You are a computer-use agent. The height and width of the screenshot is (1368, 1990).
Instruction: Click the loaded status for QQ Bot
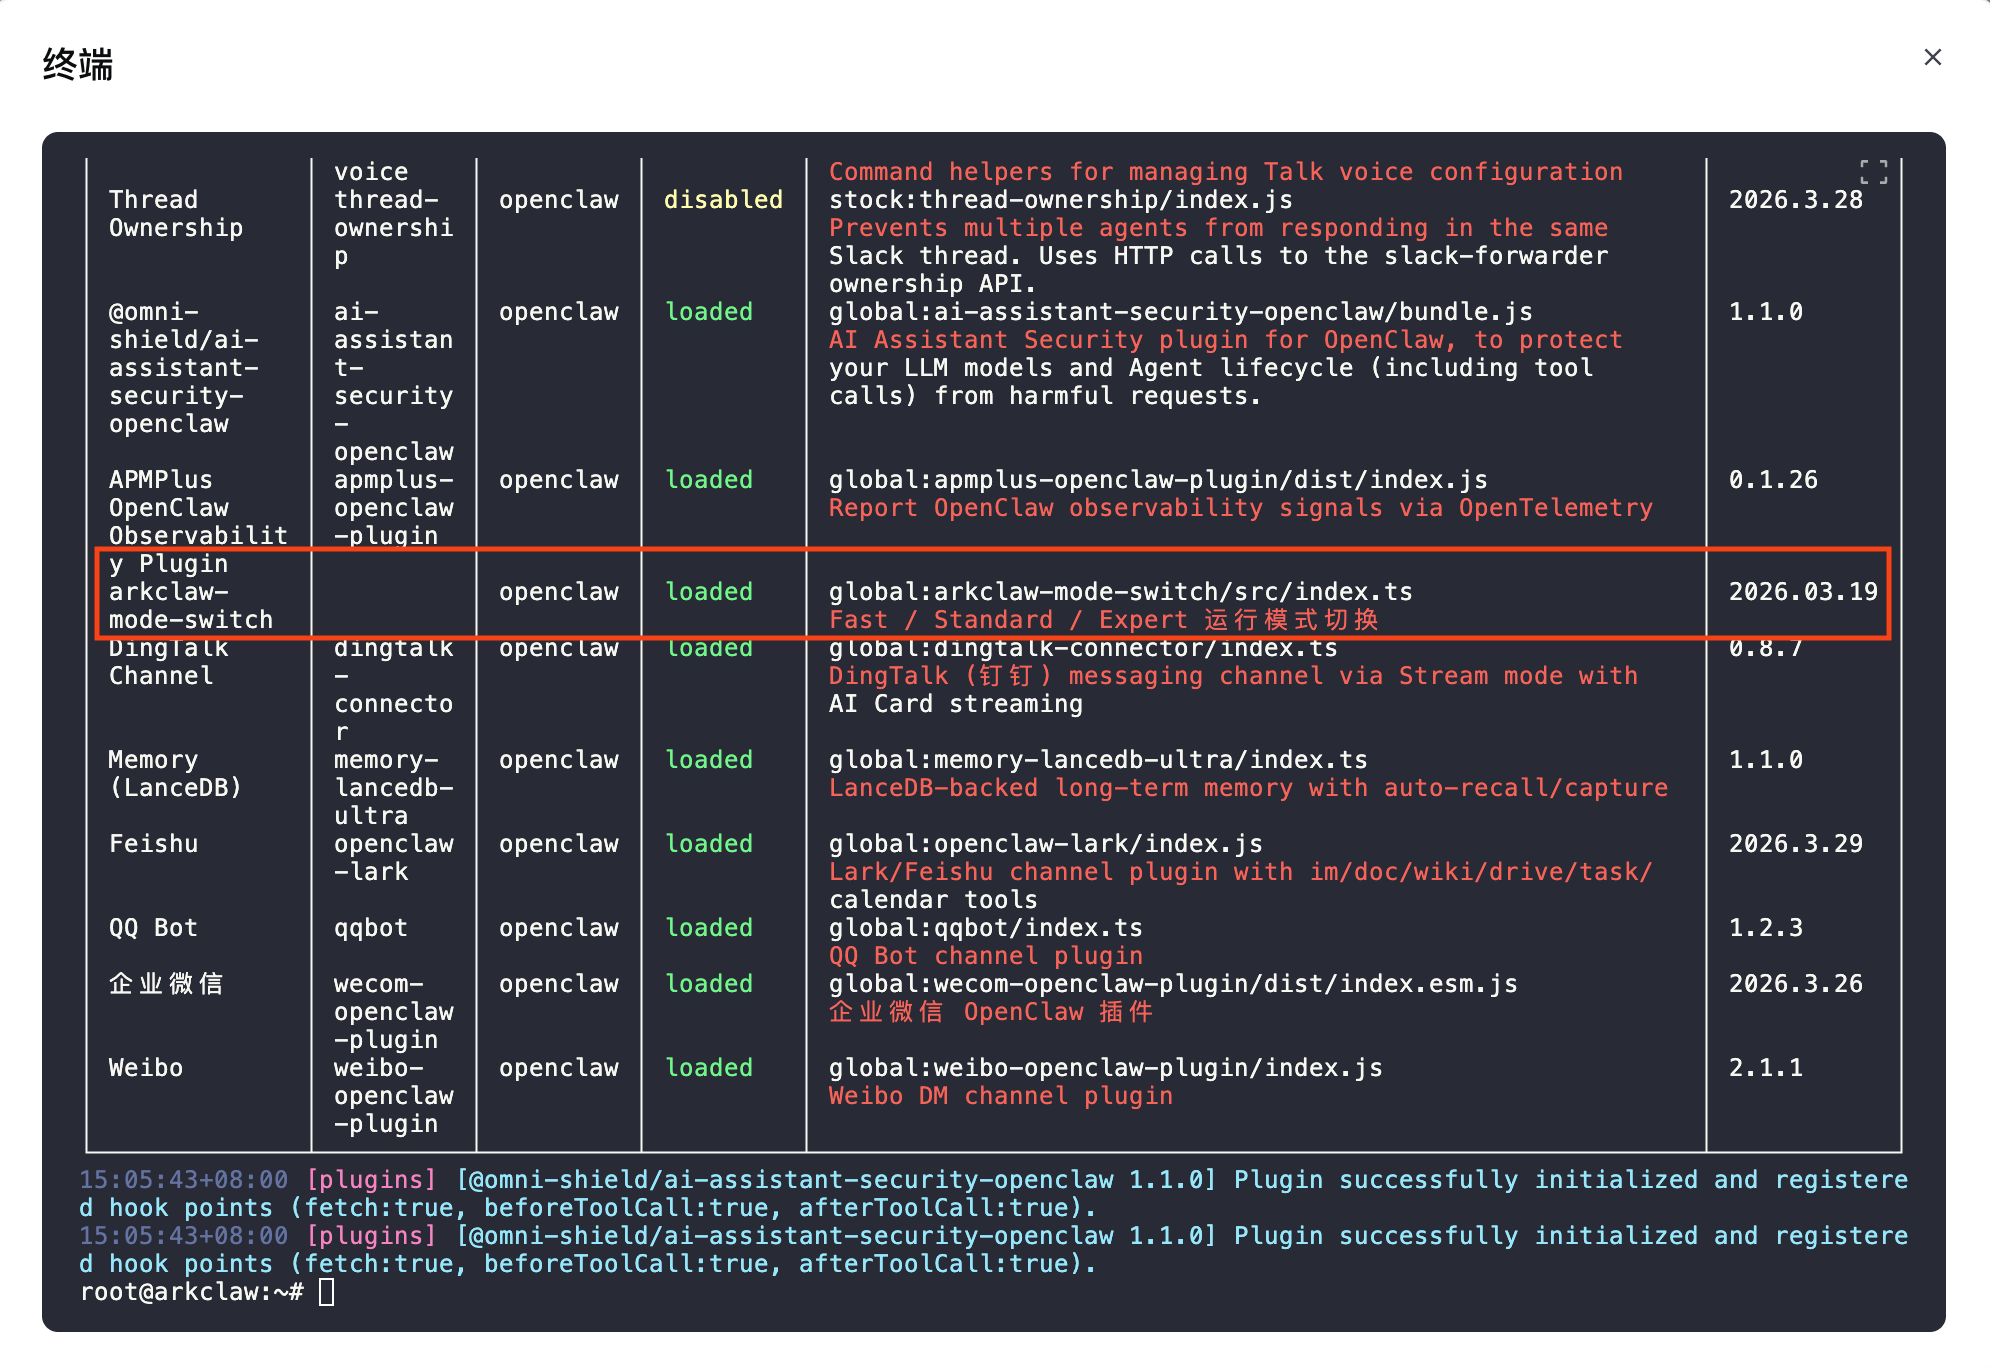click(x=709, y=928)
